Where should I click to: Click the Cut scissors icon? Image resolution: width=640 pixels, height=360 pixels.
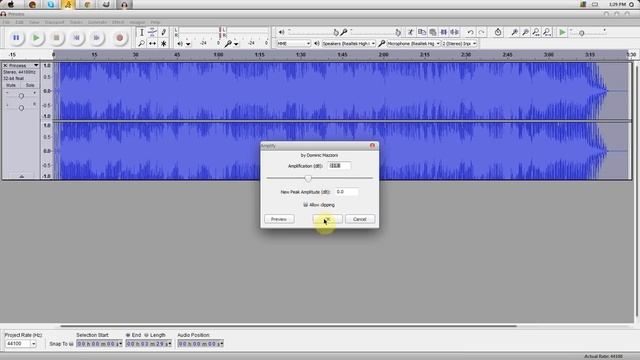point(411,32)
